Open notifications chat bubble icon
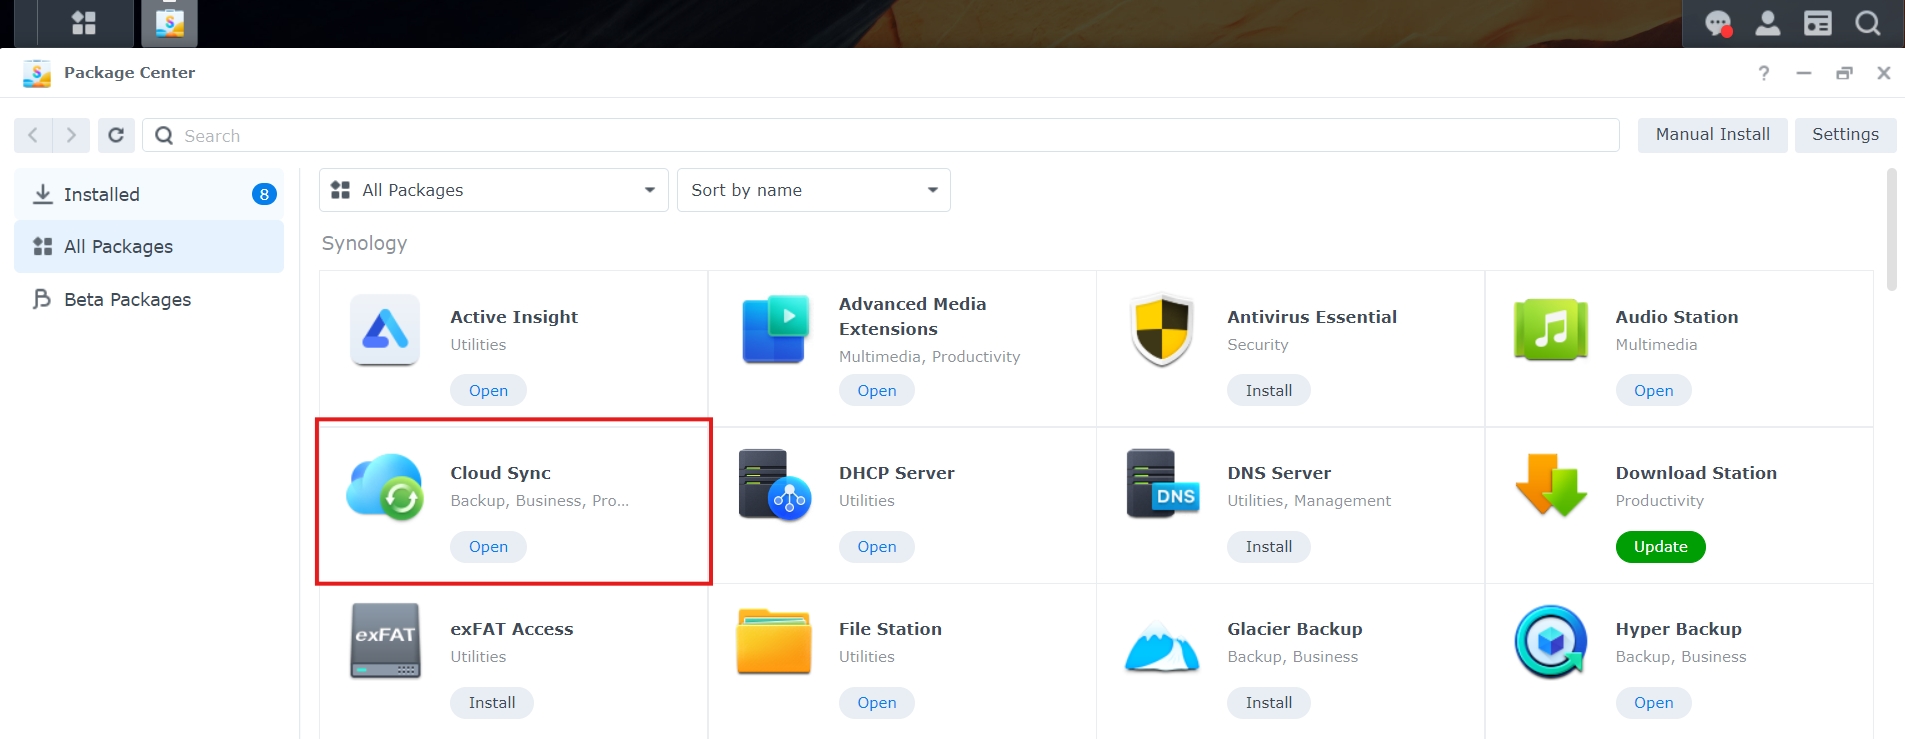Viewport: 1905px width, 739px height. [x=1718, y=23]
